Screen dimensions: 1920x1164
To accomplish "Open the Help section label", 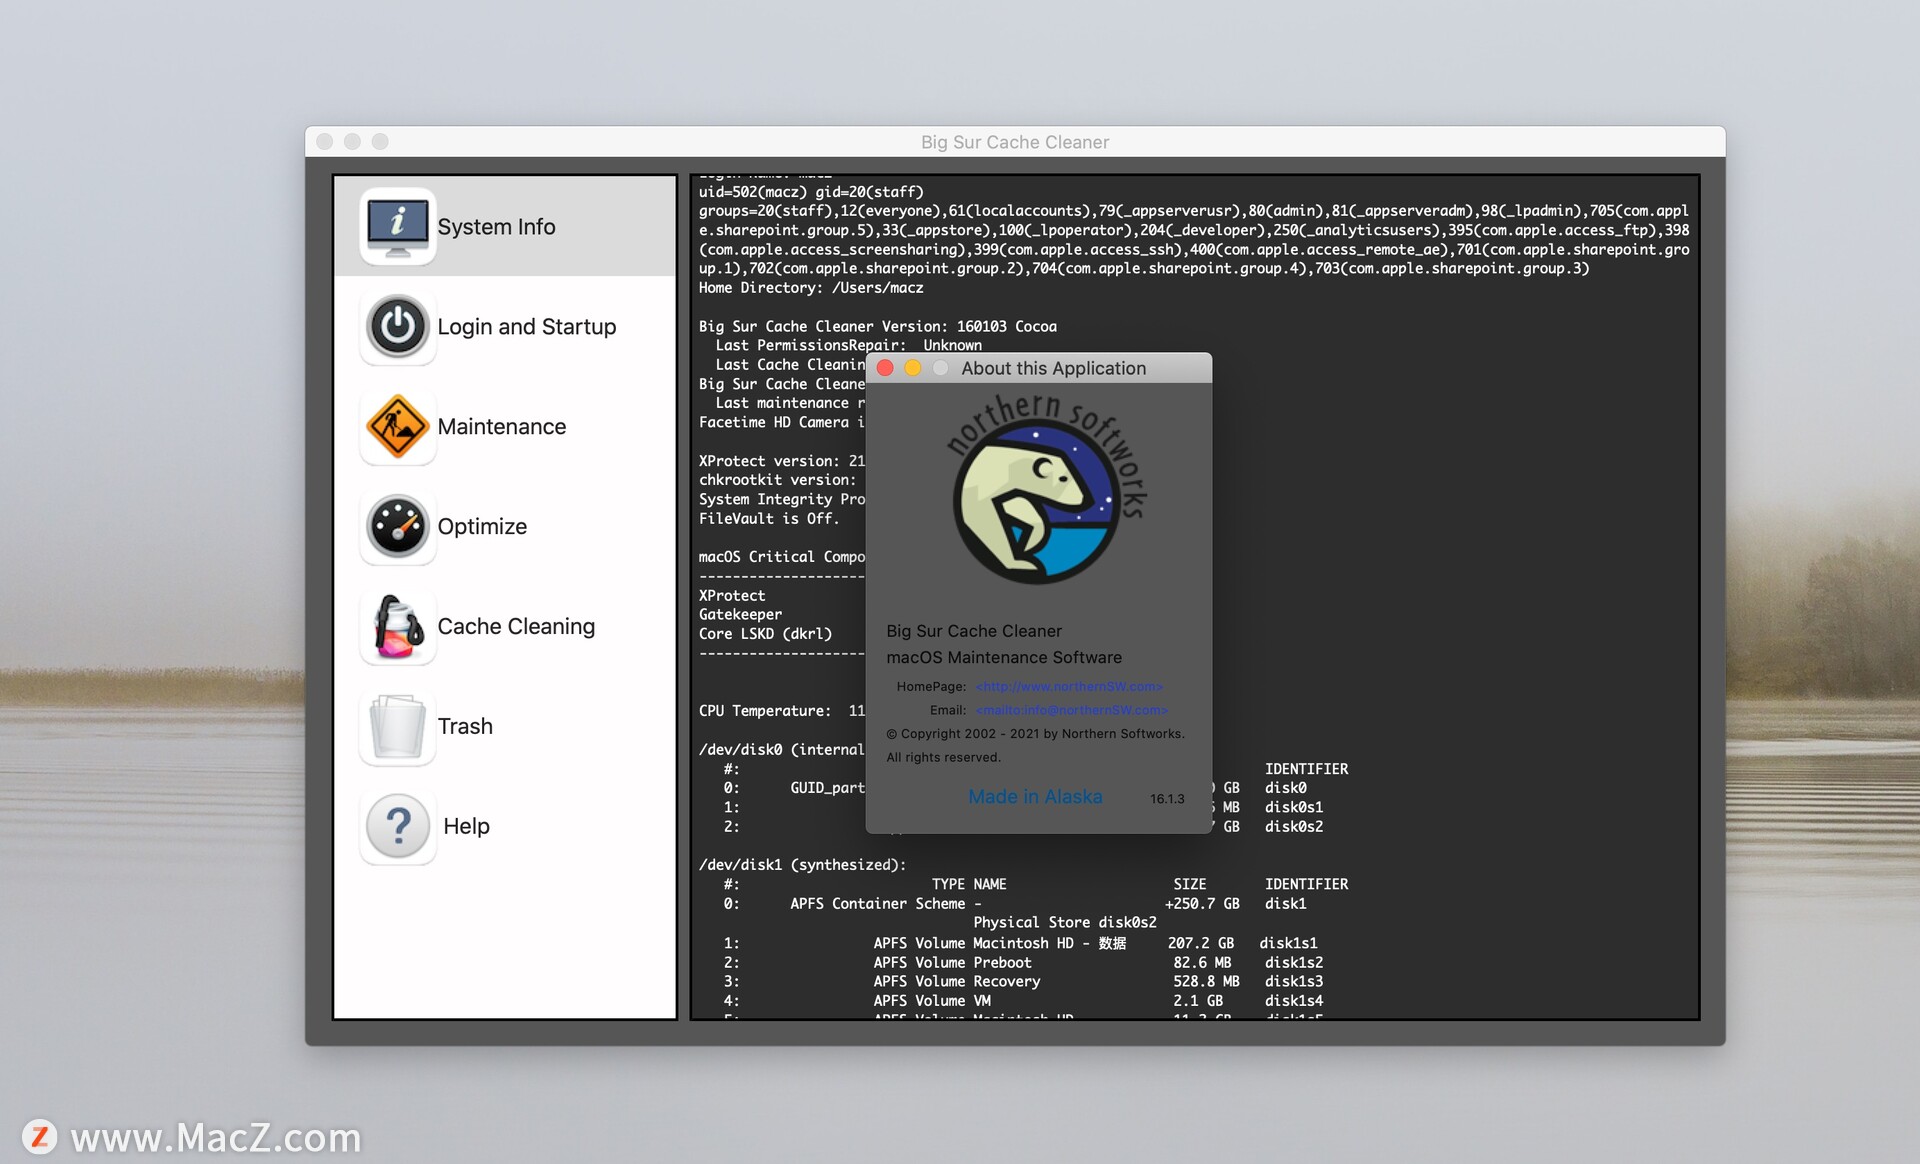I will coord(466,827).
